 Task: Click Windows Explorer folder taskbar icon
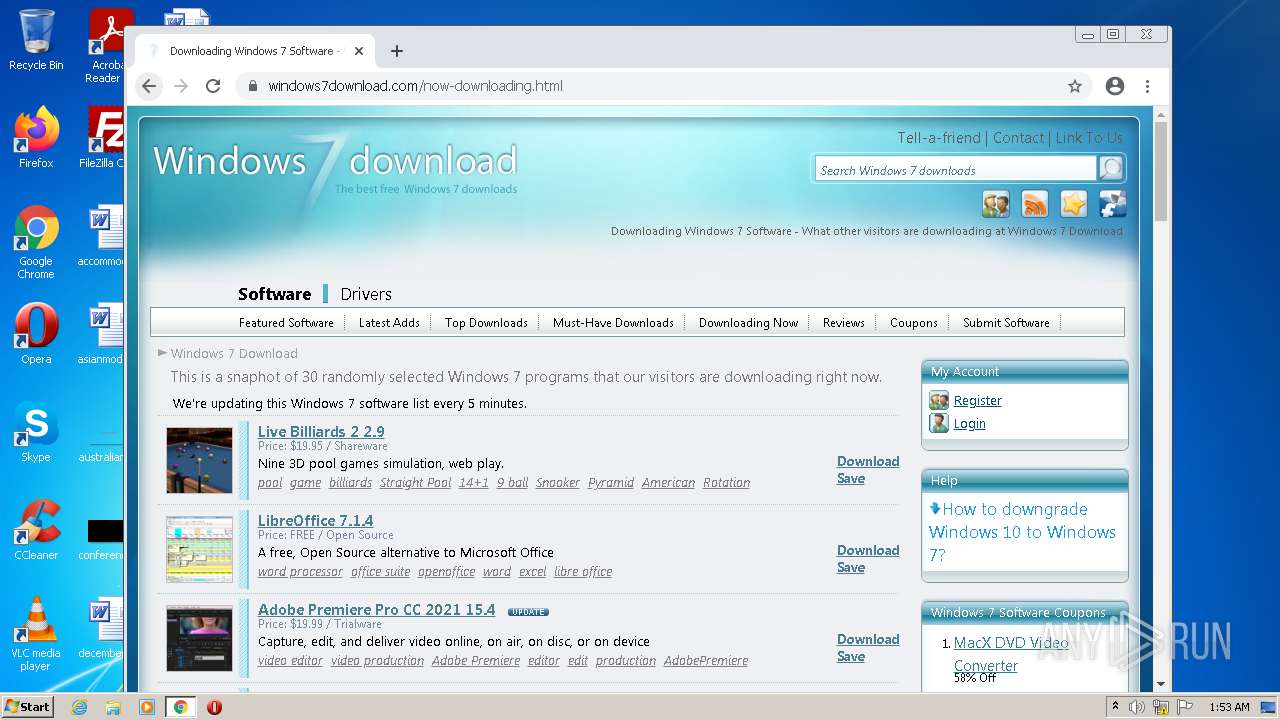(113, 707)
